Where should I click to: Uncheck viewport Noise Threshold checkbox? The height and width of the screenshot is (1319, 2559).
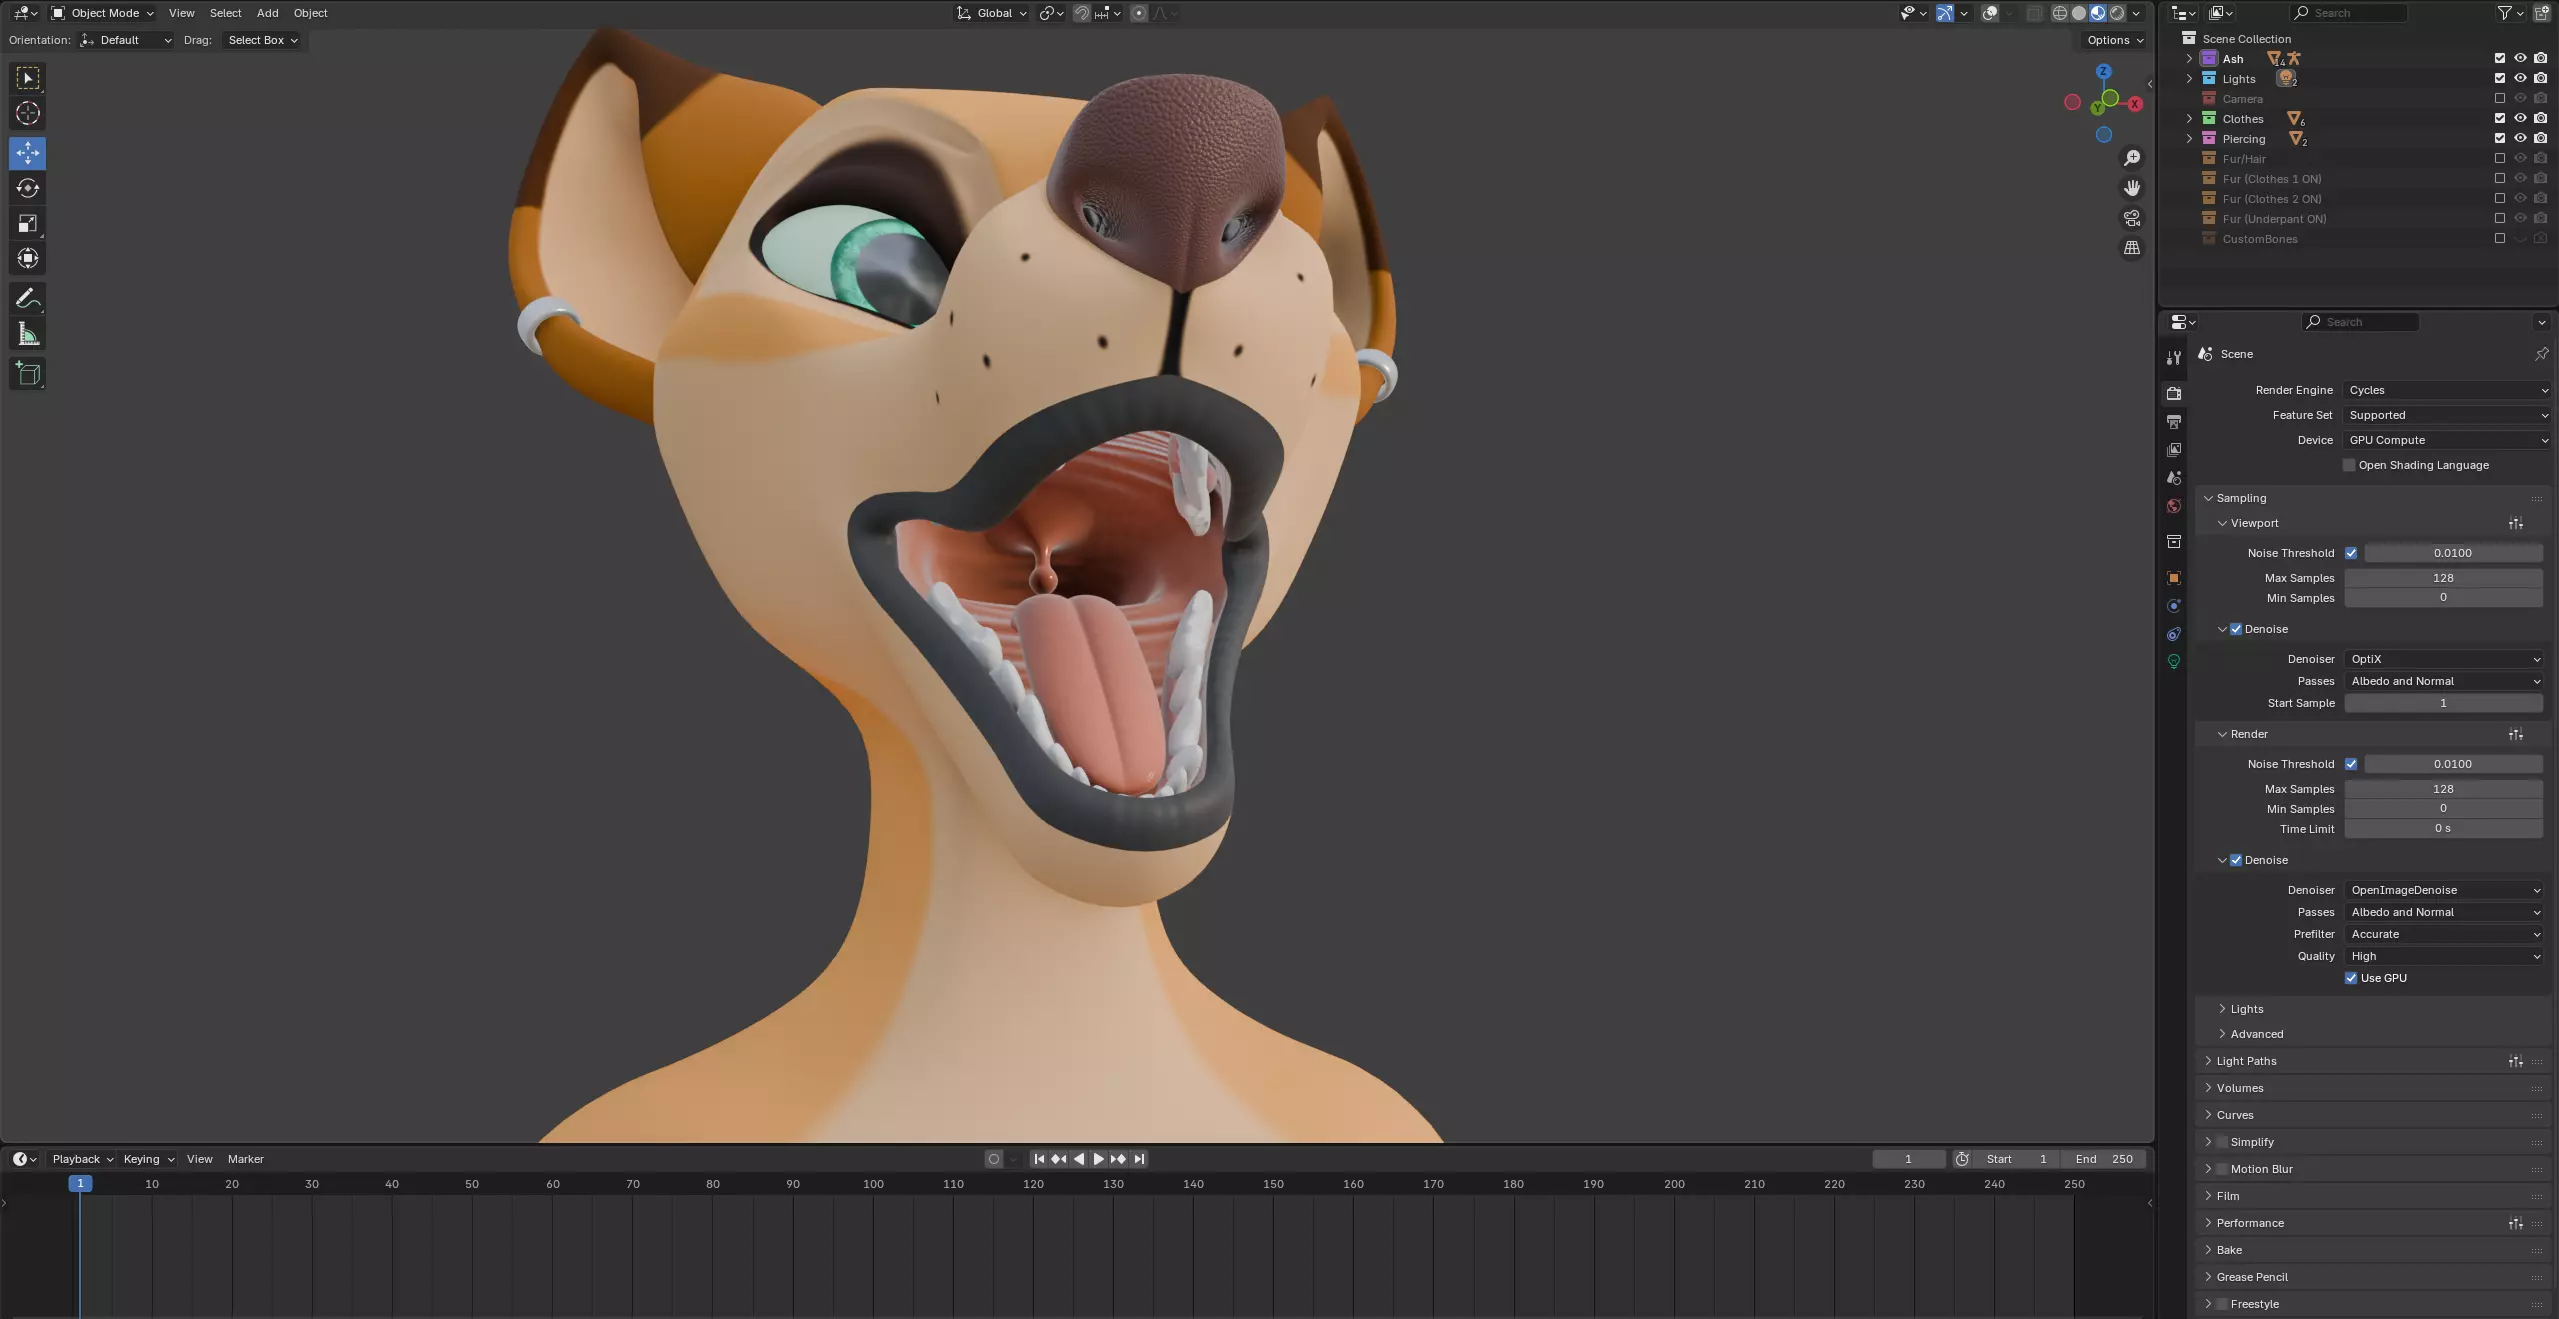tap(2351, 553)
